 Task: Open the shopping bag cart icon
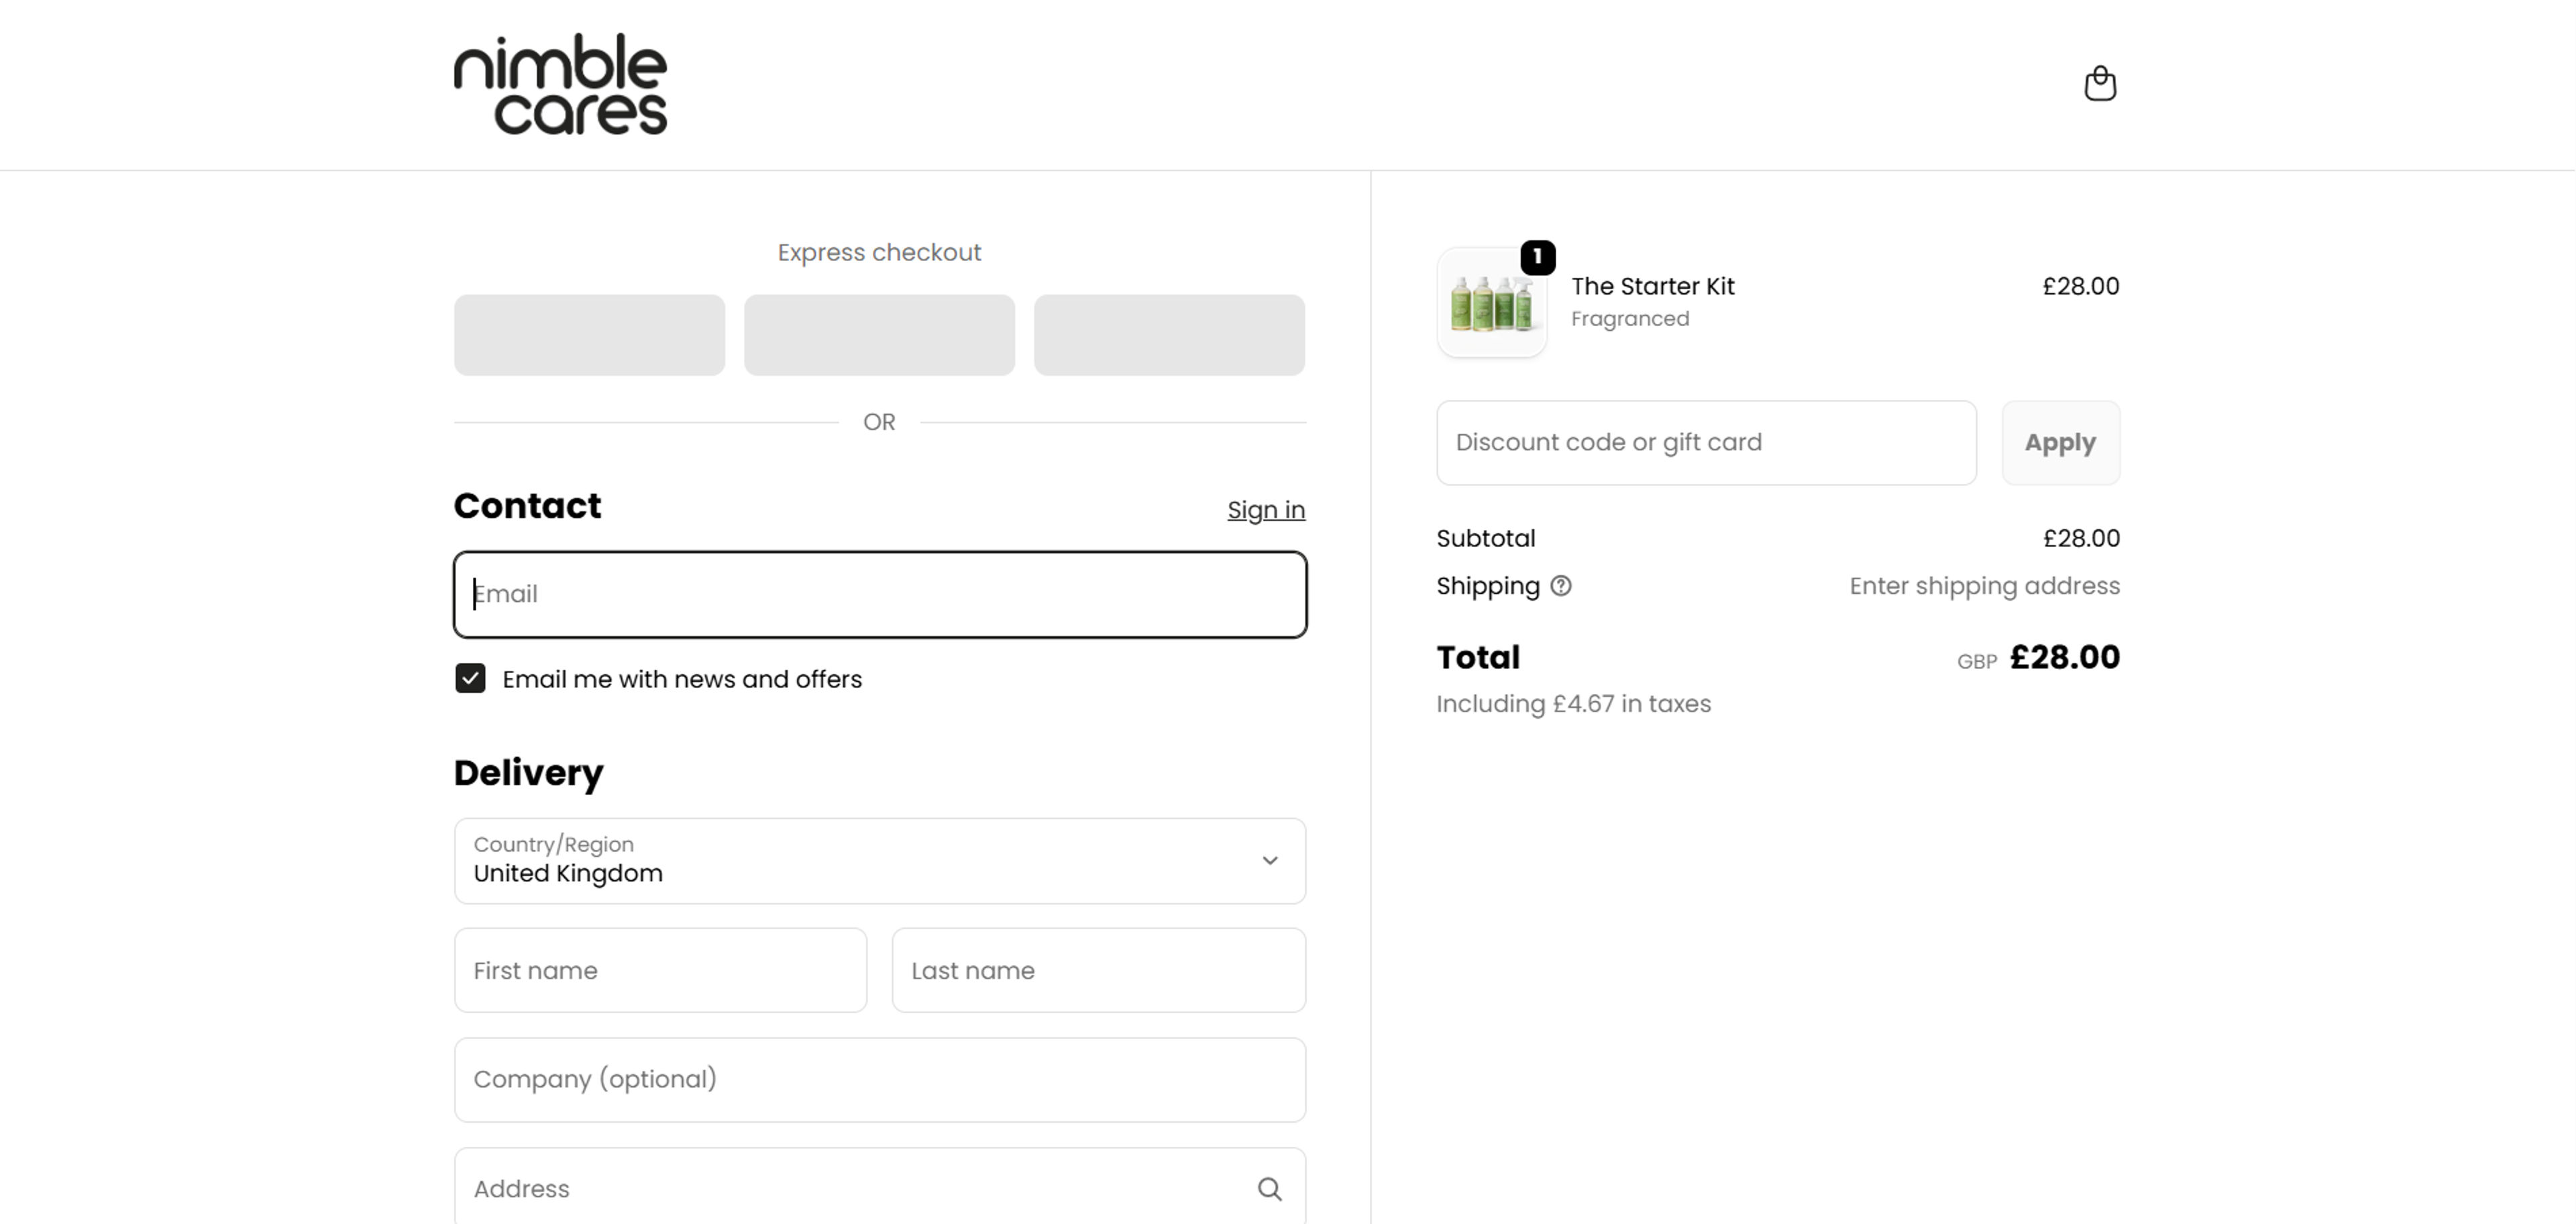coord(2102,84)
